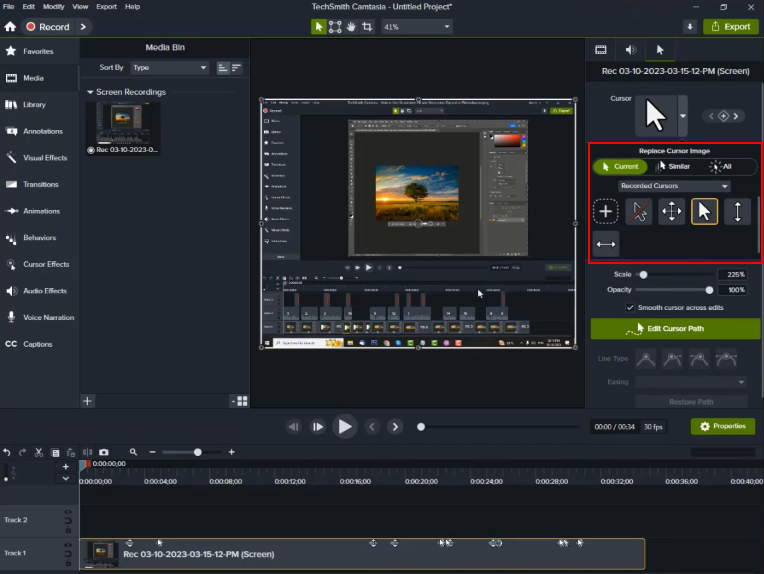Open the Recorded Cursors dropdown
Image resolution: width=764 pixels, height=574 pixels.
tap(674, 186)
